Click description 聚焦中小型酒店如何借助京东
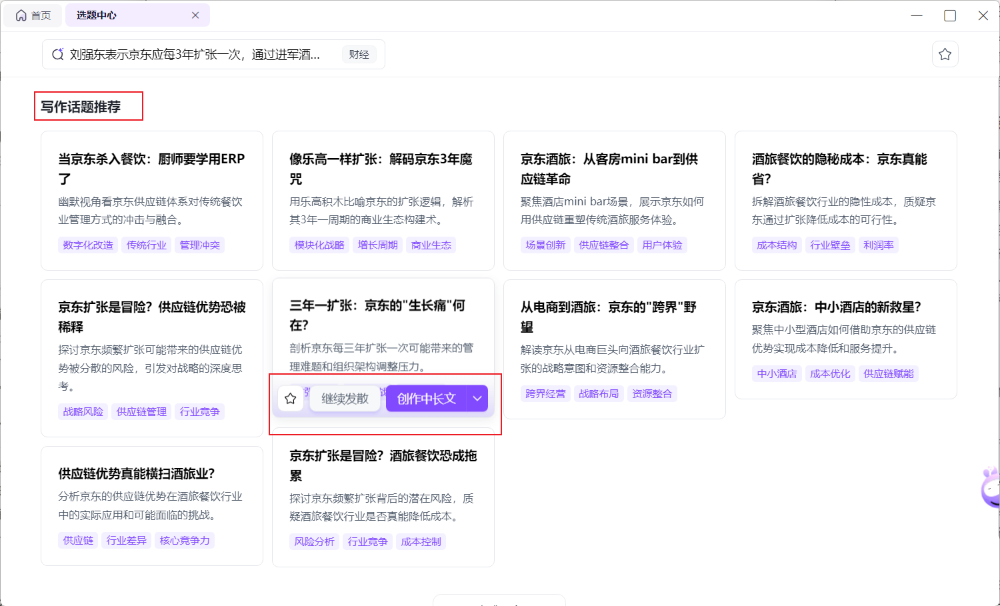This screenshot has width=1000, height=606. (844, 339)
